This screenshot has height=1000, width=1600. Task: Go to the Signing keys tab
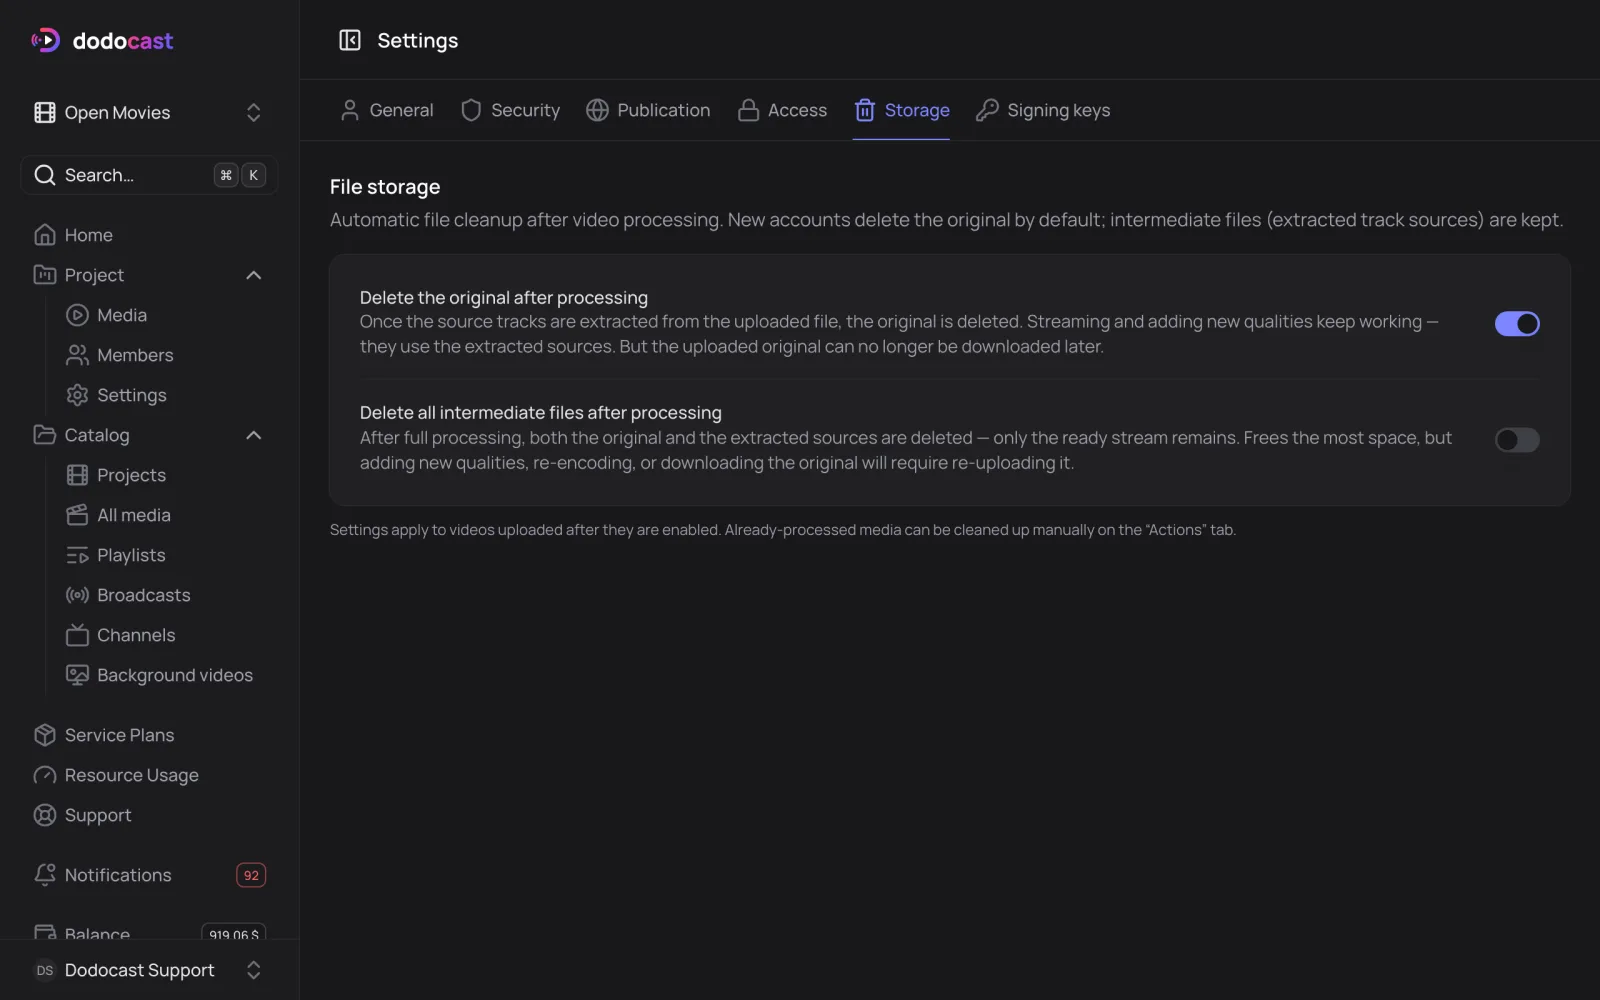1043,110
